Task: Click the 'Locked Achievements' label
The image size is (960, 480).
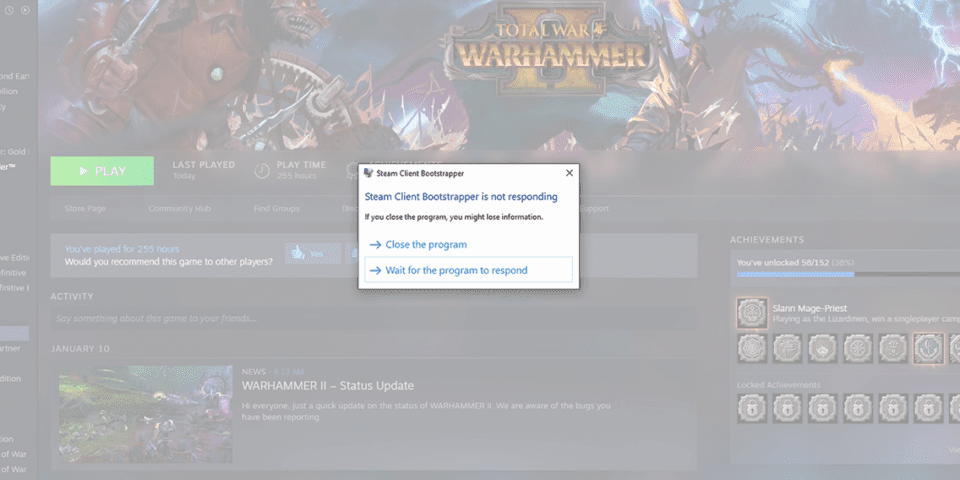Action: point(778,385)
